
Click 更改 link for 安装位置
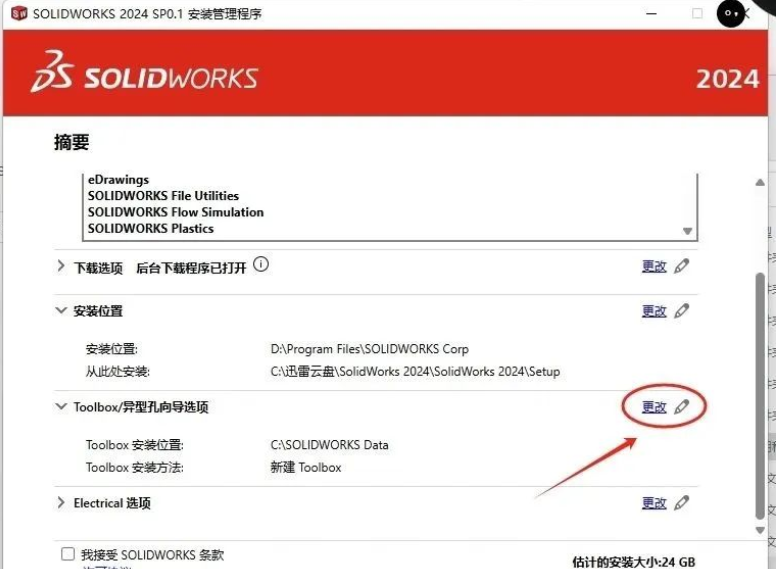[x=654, y=311]
